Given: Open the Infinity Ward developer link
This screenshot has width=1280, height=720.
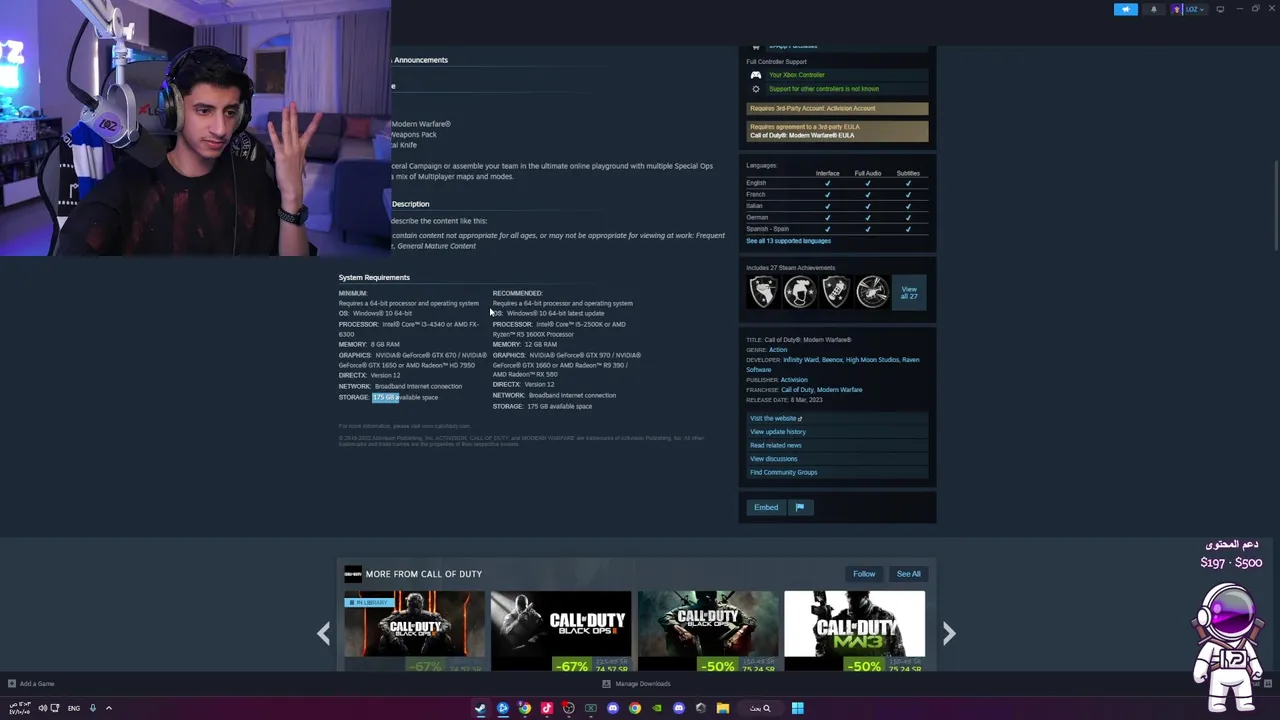Looking at the screenshot, I should 800,360.
